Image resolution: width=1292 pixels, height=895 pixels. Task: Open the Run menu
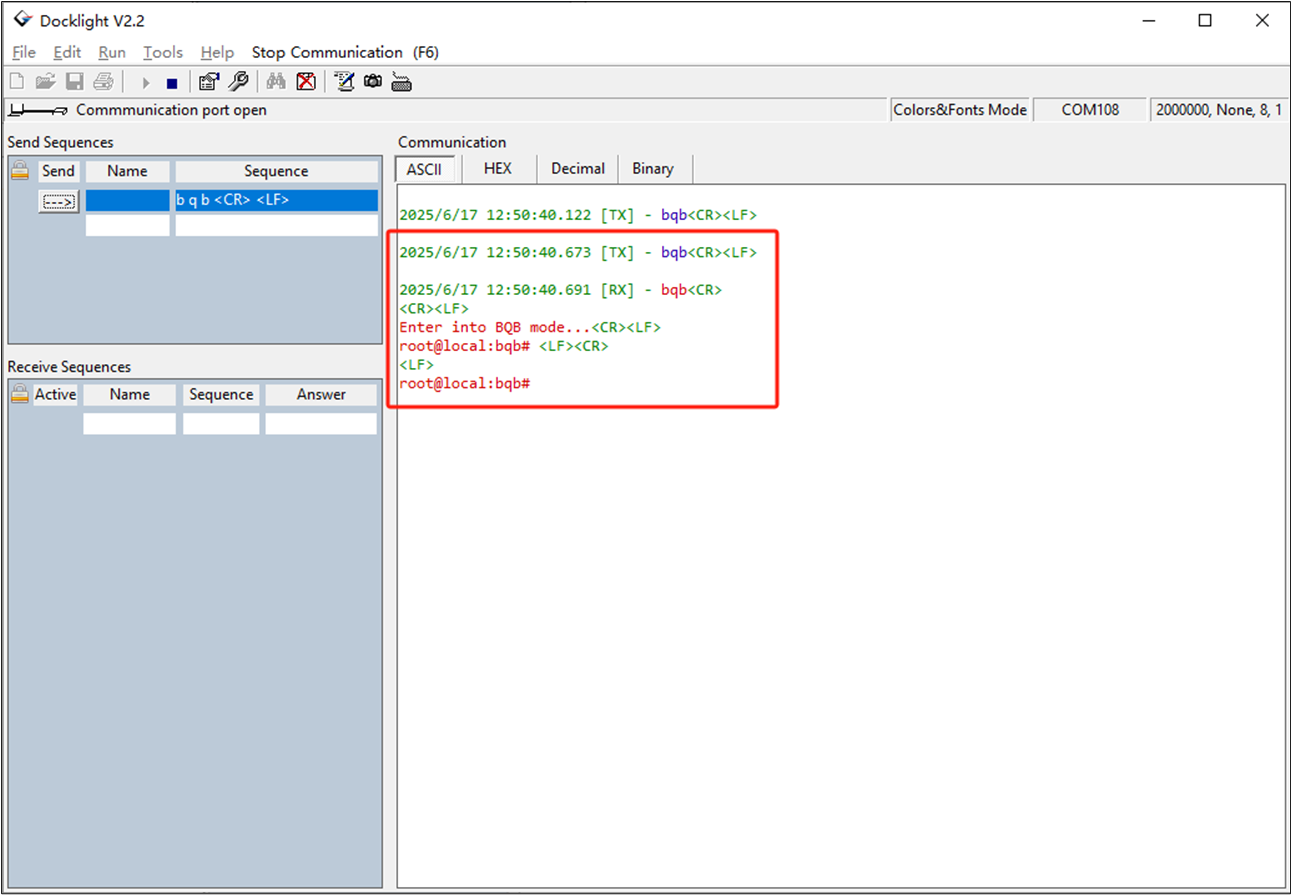coord(112,52)
